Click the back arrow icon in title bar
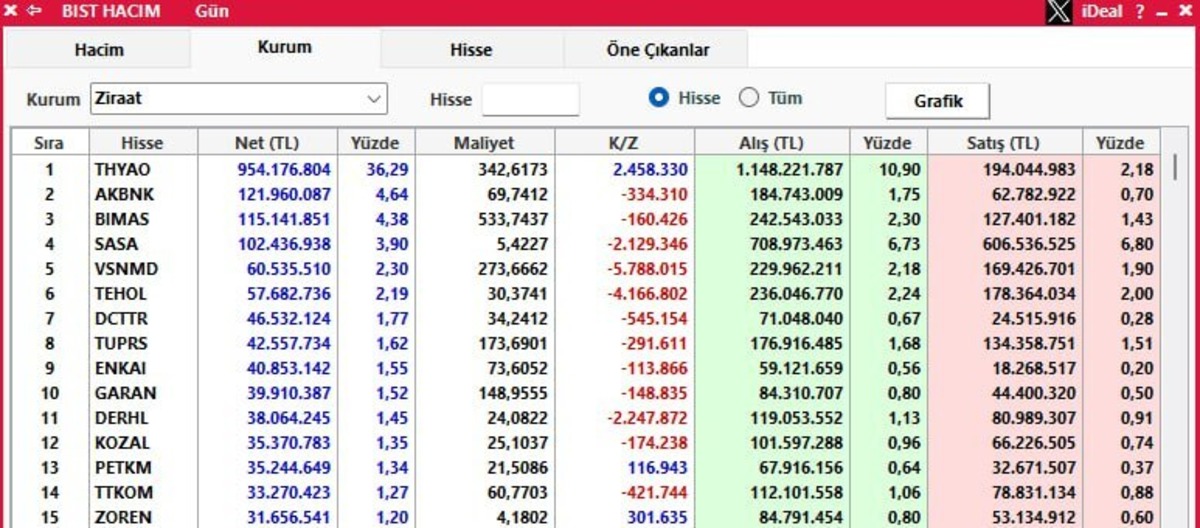Viewport: 1200px width, 528px height. [x=35, y=11]
